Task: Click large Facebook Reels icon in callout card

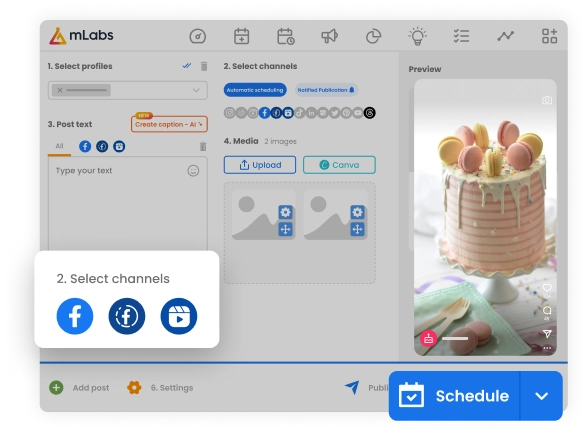Action: point(178,316)
